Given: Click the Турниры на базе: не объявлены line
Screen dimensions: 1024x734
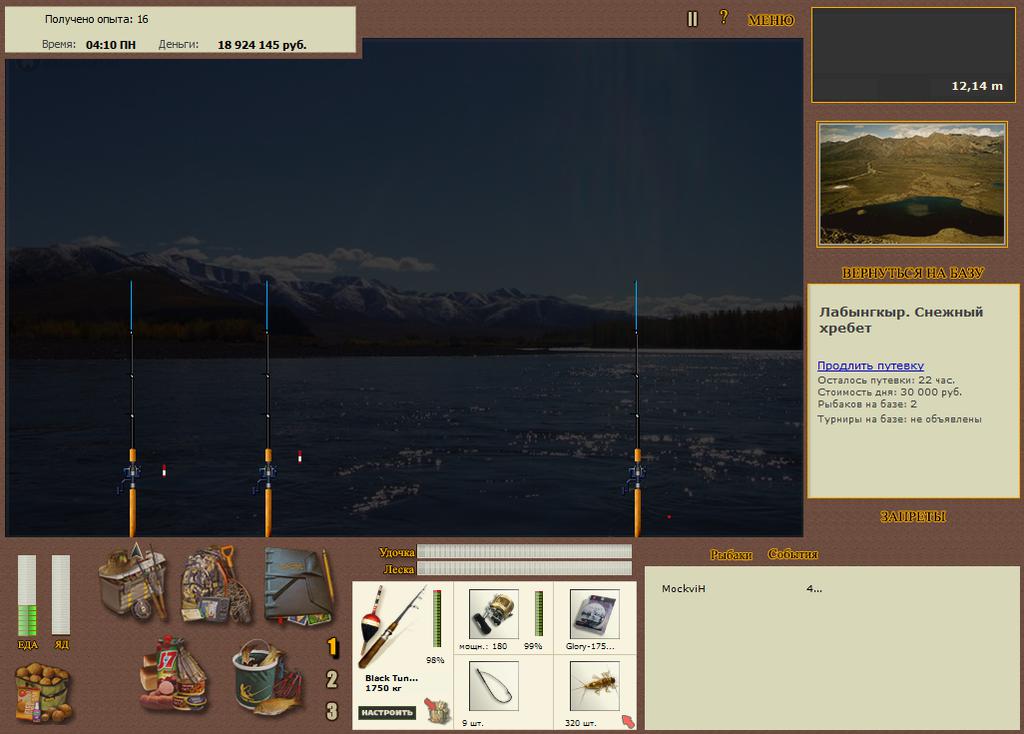Looking at the screenshot, I should click(899, 419).
